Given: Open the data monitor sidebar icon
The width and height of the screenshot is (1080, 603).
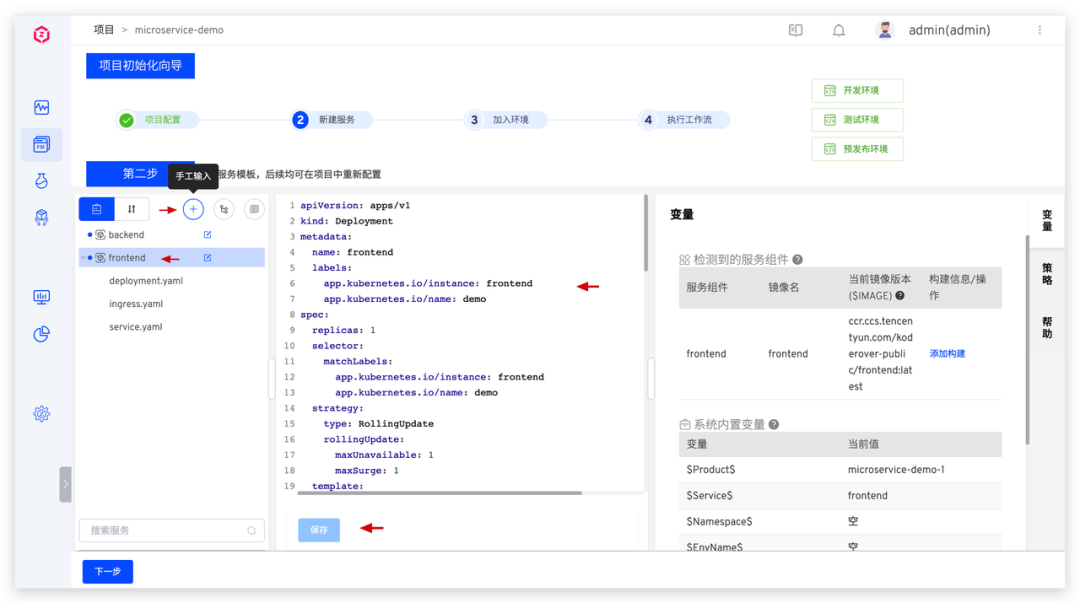Looking at the screenshot, I should pos(41,297).
